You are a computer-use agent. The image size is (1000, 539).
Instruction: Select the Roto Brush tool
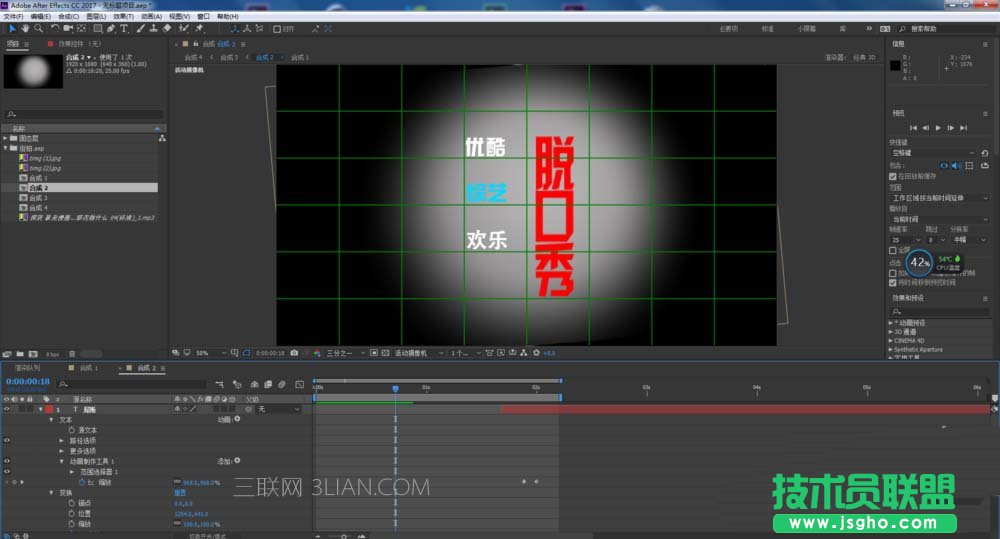pos(184,29)
